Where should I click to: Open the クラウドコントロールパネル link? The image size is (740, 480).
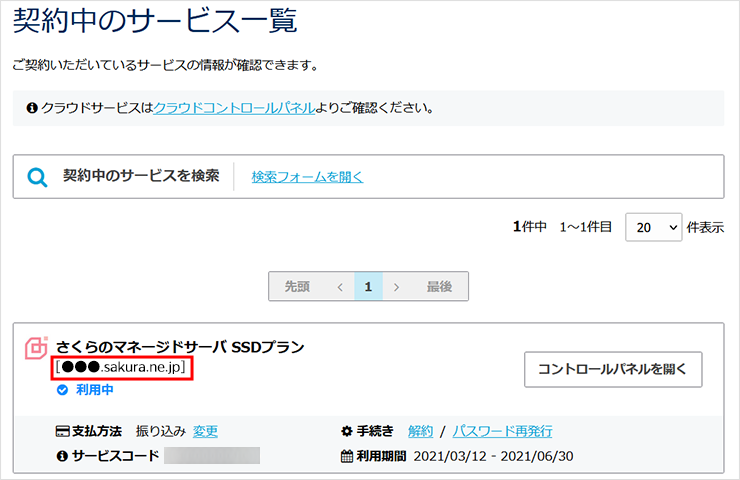pos(234,108)
